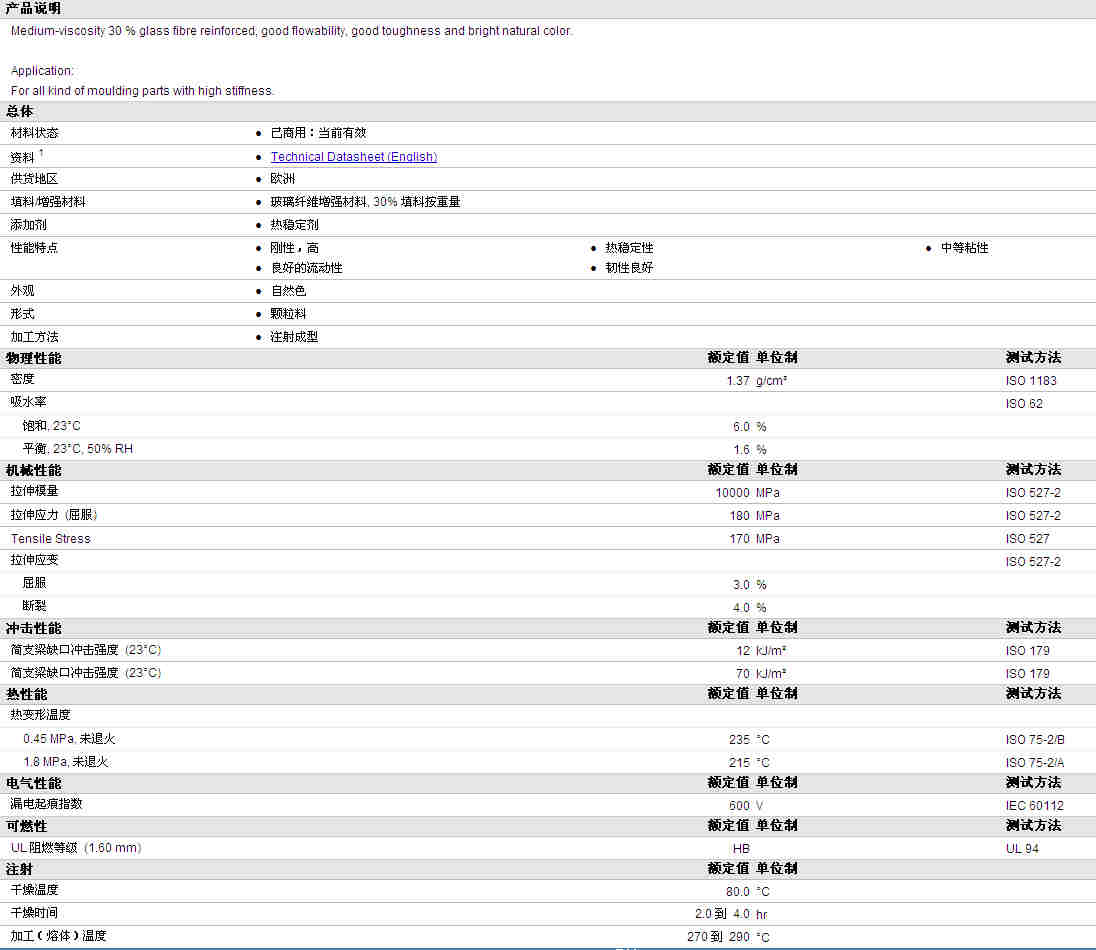Click the ISO 1183 test method
This screenshot has height=950, width=1096.
click(x=1031, y=381)
